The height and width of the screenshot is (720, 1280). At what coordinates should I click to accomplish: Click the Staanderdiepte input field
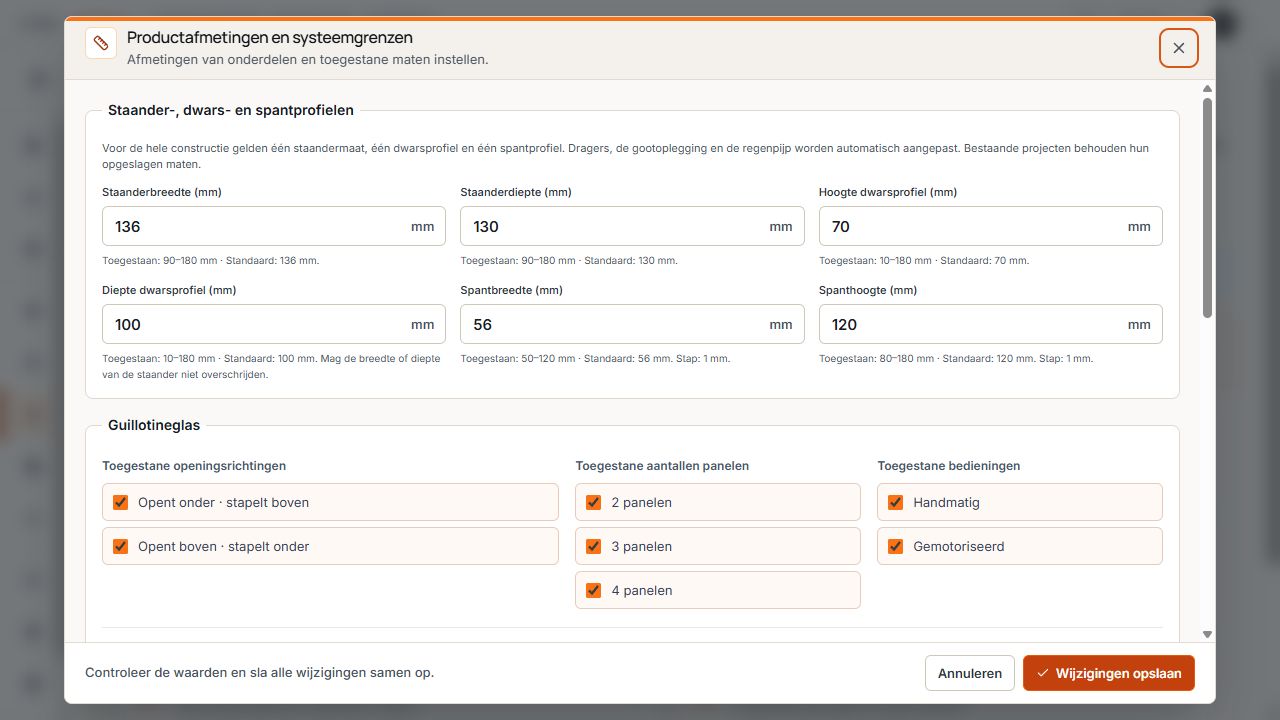click(x=632, y=226)
